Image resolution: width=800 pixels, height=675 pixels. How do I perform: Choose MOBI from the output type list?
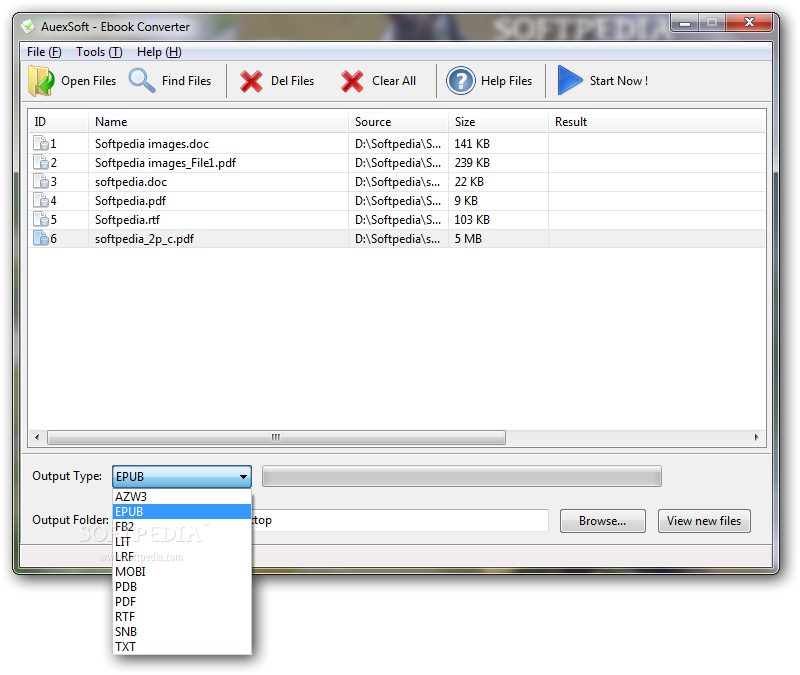coord(182,571)
